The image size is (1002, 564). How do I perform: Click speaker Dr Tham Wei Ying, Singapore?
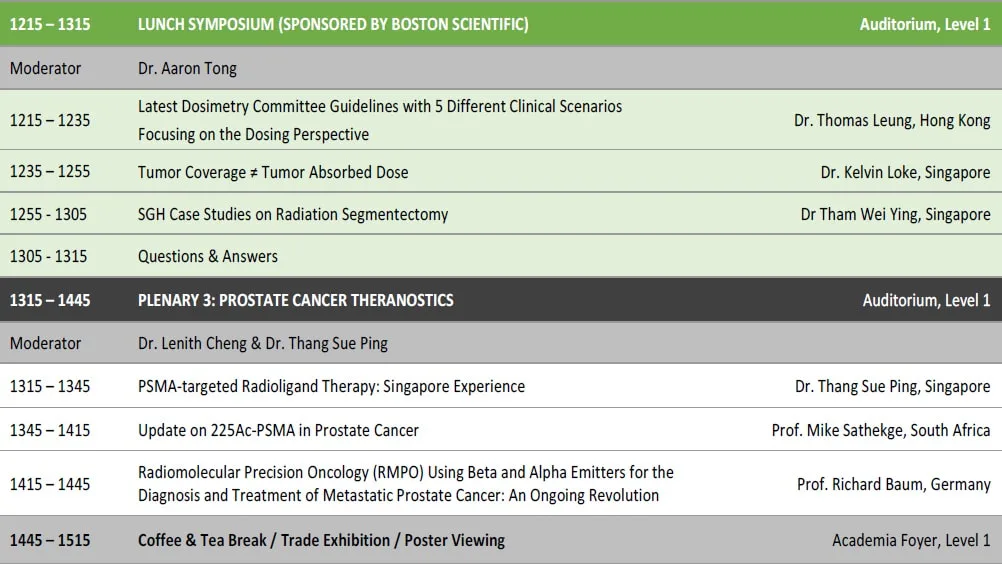pos(895,214)
